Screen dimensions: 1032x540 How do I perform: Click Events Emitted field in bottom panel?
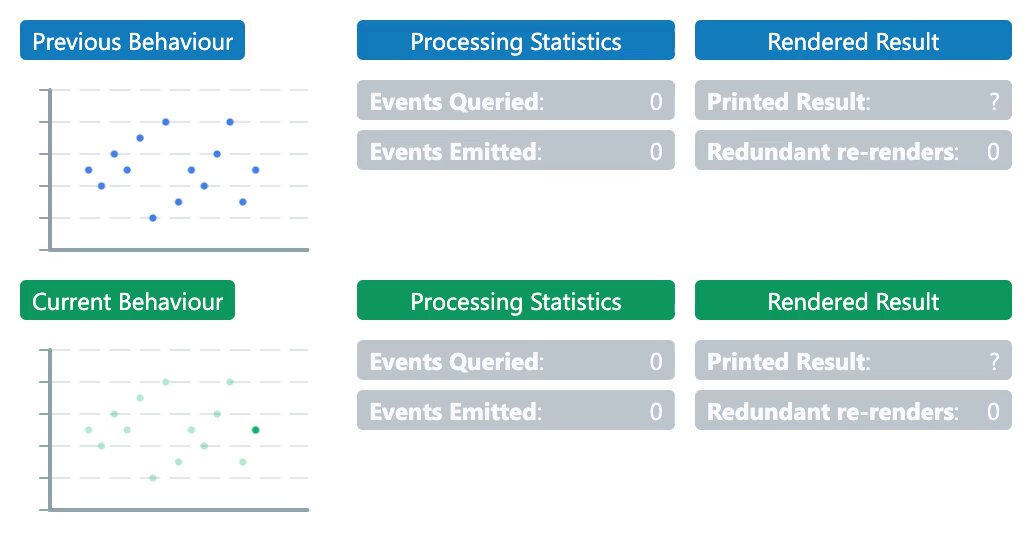(515, 410)
